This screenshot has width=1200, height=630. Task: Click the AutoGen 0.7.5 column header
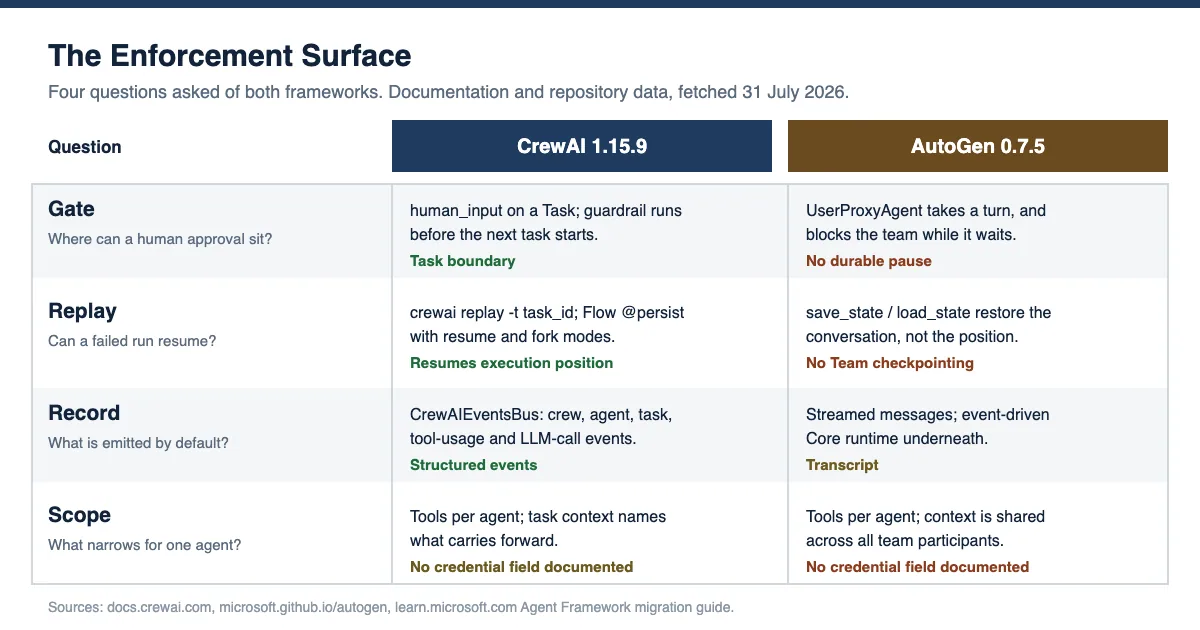(978, 146)
